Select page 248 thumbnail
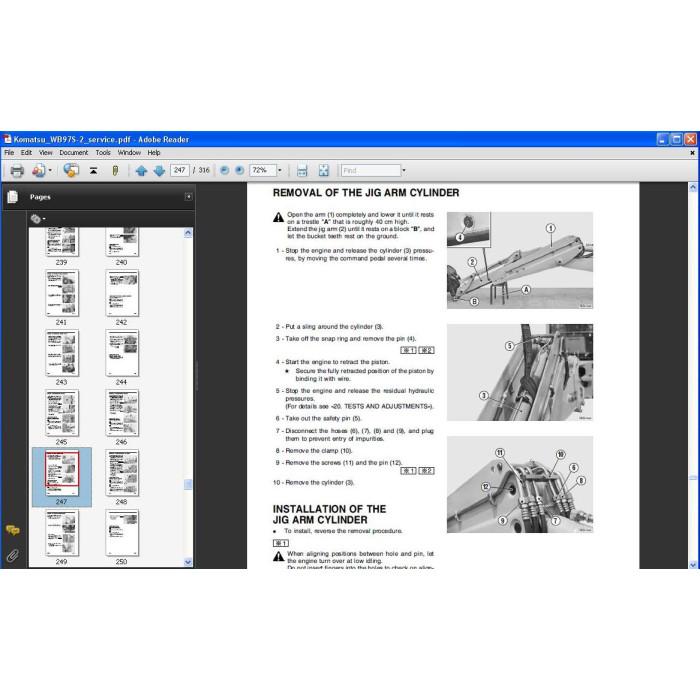Image resolution: width=700 pixels, height=700 pixels. tap(122, 473)
